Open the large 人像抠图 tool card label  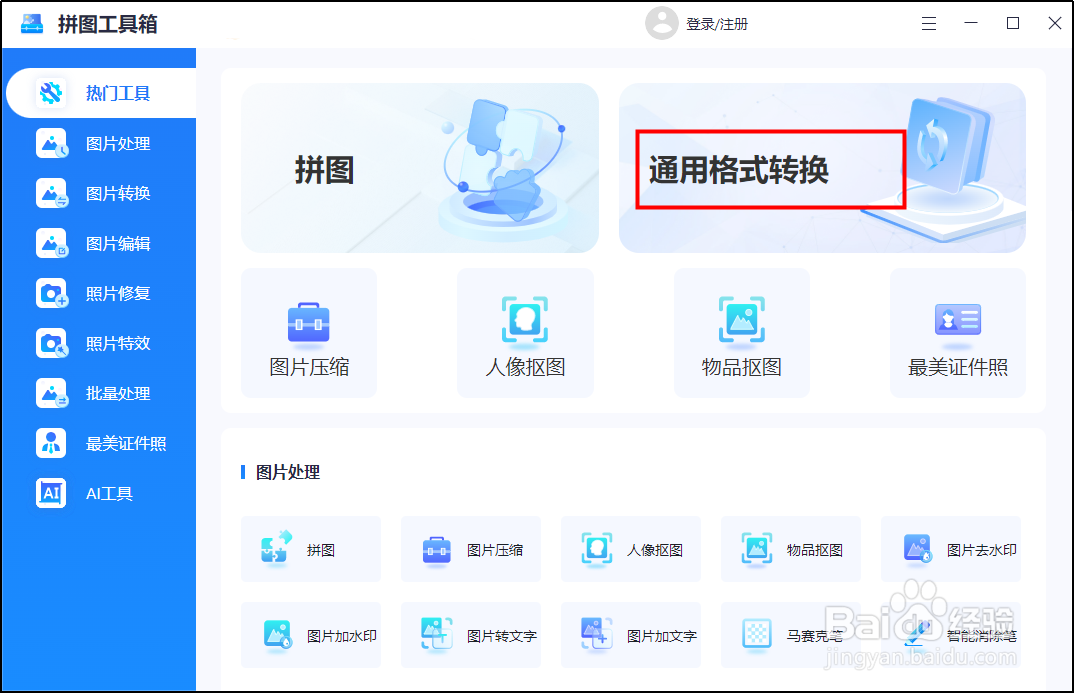tap(525, 368)
